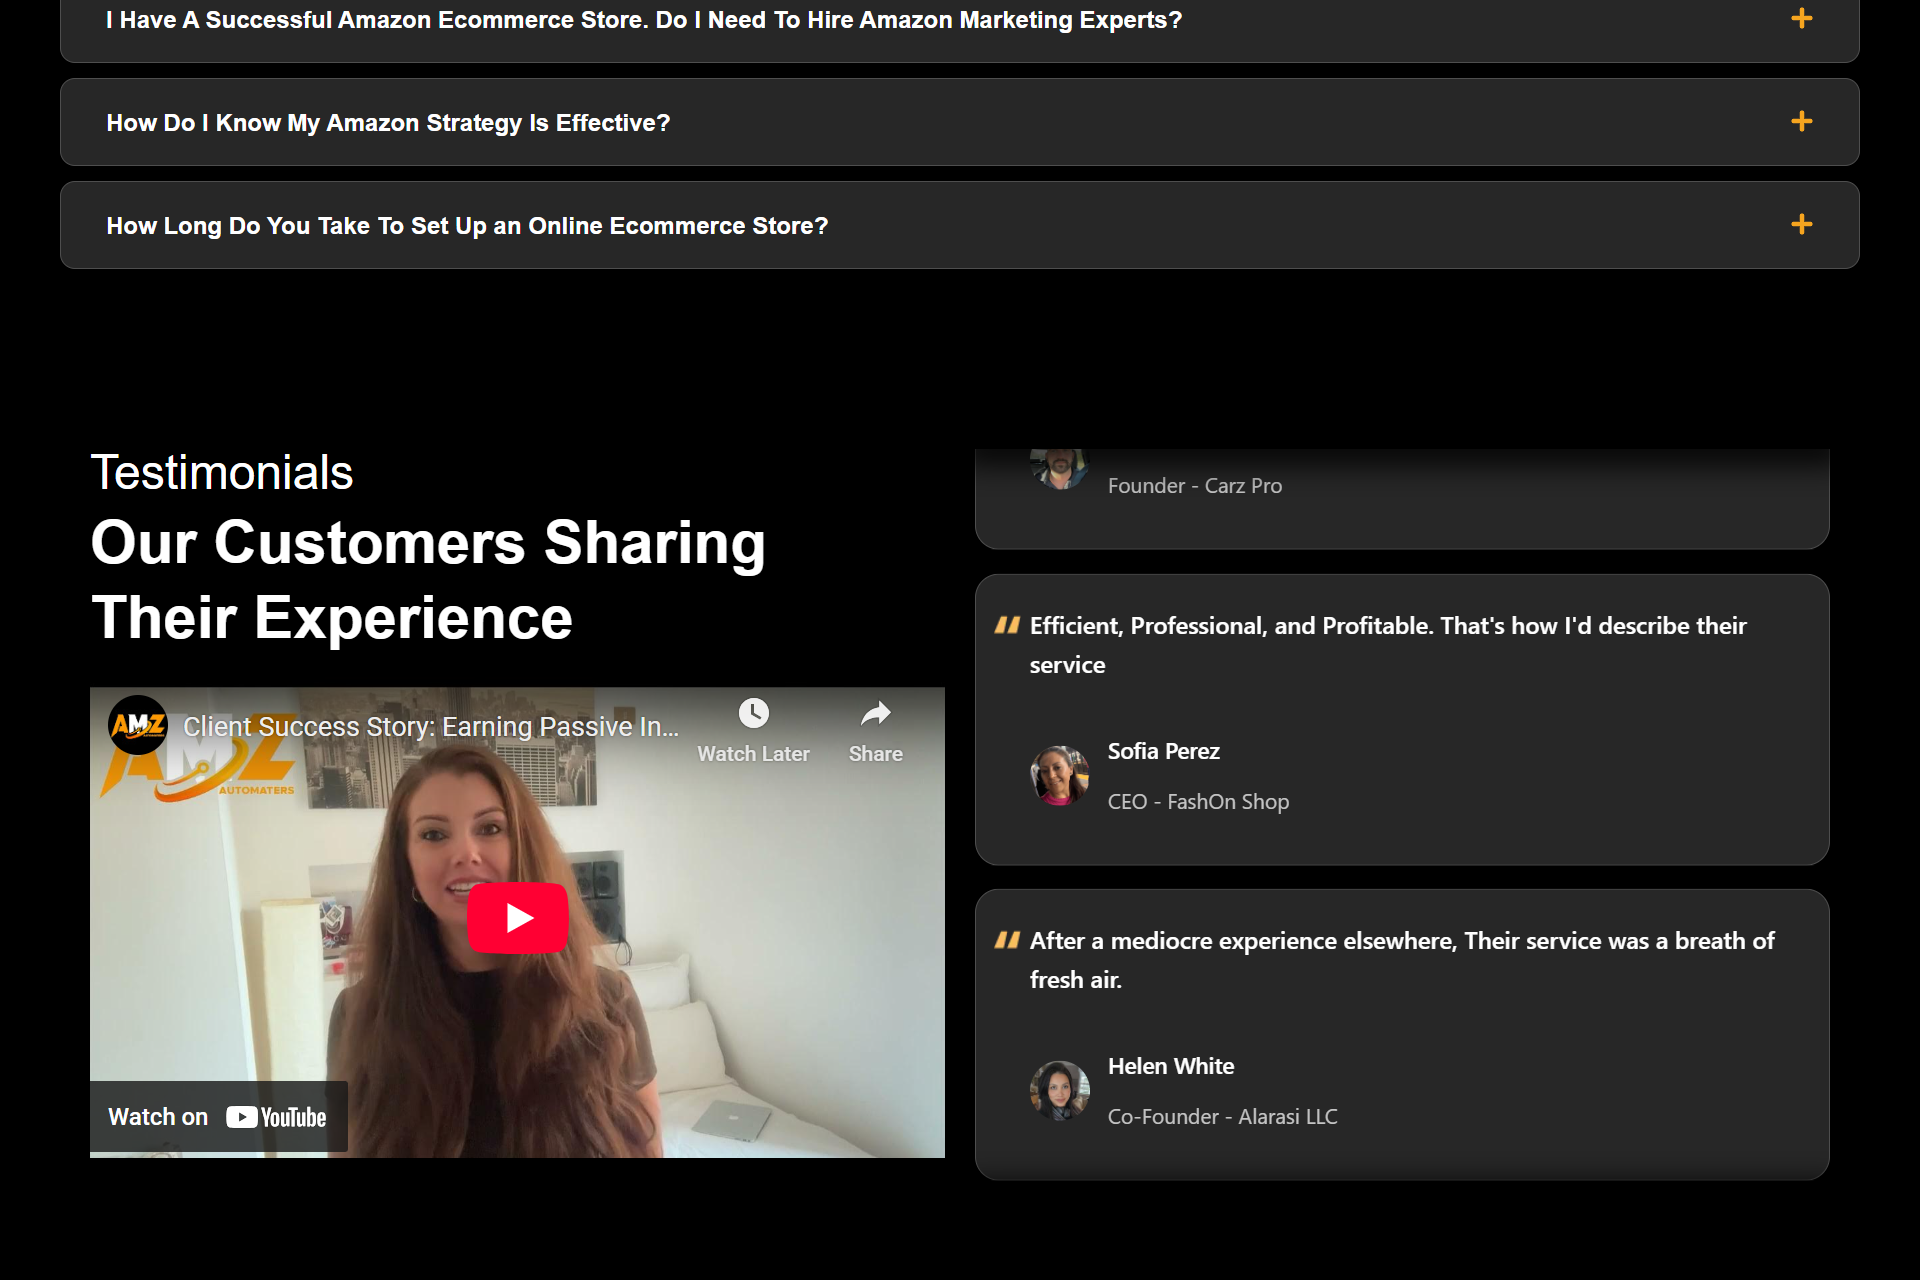Play the client success story video
The image size is (1920, 1280).
coord(517,917)
